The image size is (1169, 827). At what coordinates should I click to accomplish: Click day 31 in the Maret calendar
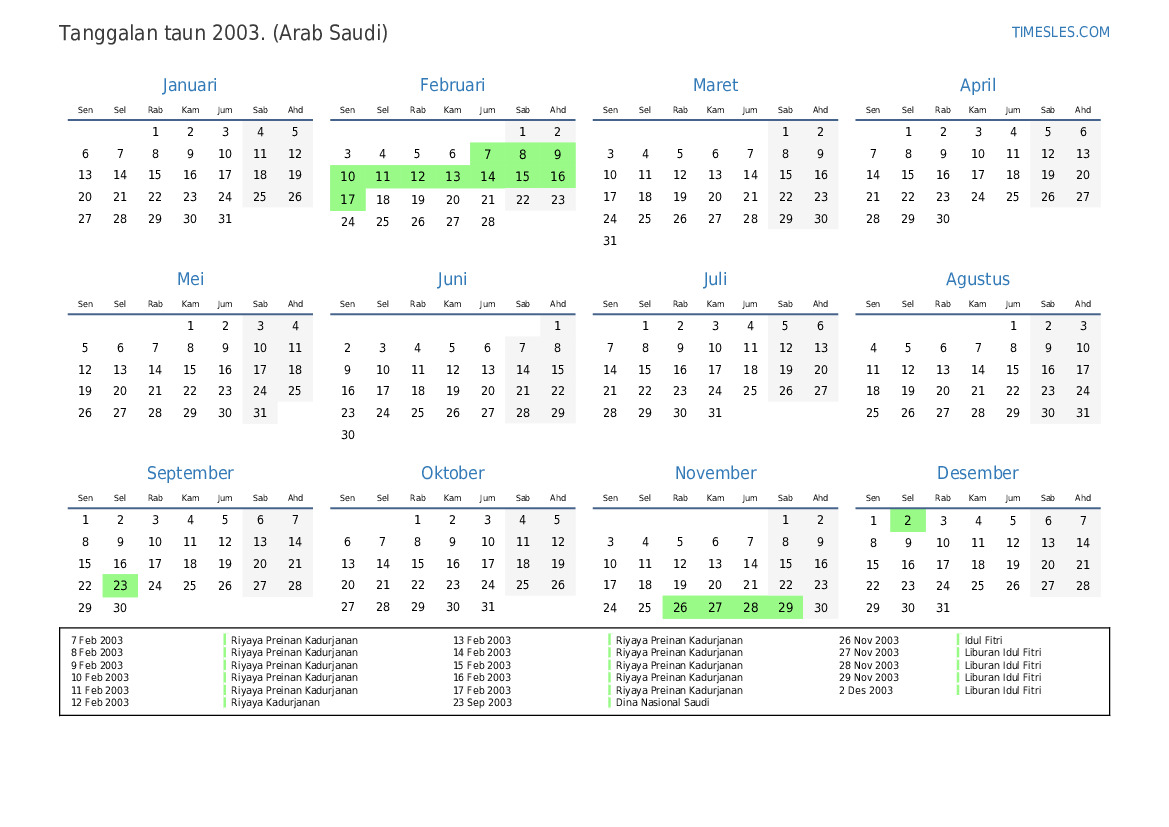[x=610, y=241]
